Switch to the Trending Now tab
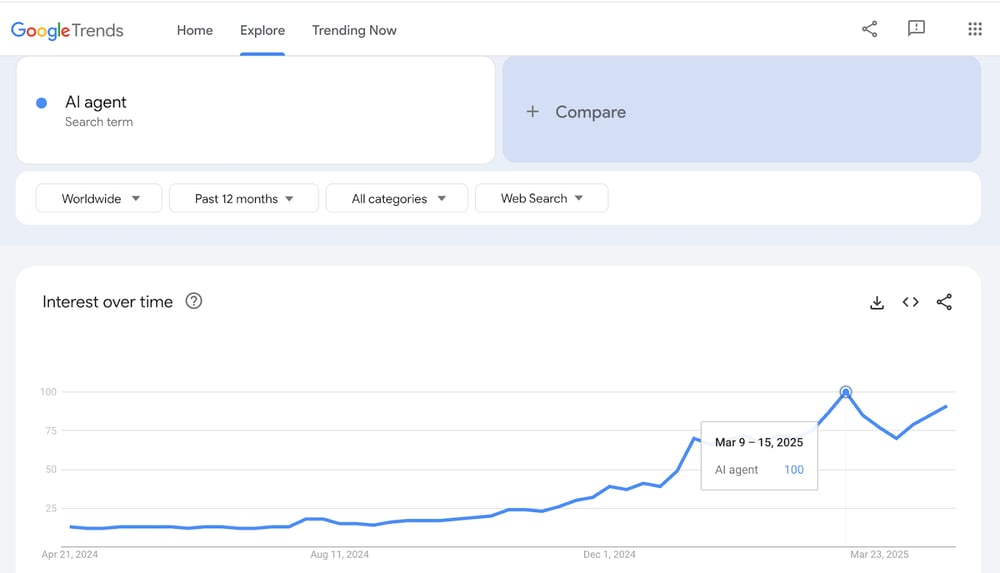1000x573 pixels. (x=354, y=30)
